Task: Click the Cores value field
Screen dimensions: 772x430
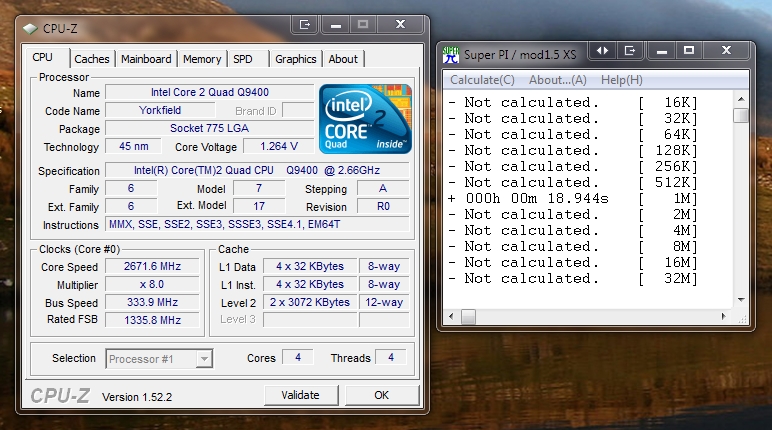Action: click(x=298, y=357)
